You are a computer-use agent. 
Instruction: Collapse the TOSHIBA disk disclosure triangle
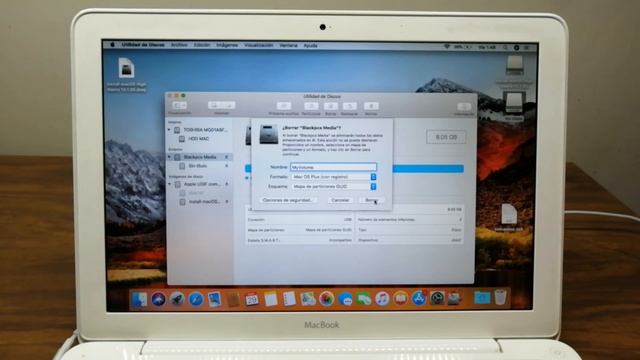click(x=170, y=130)
